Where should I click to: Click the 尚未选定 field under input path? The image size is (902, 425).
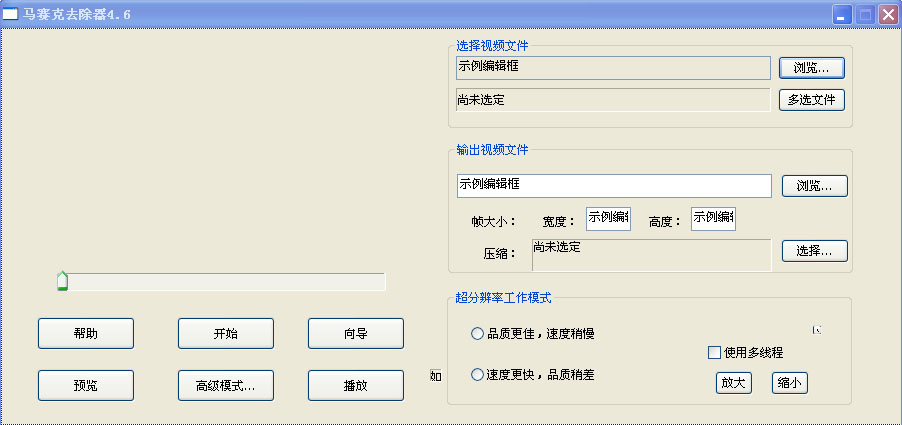tap(613, 99)
